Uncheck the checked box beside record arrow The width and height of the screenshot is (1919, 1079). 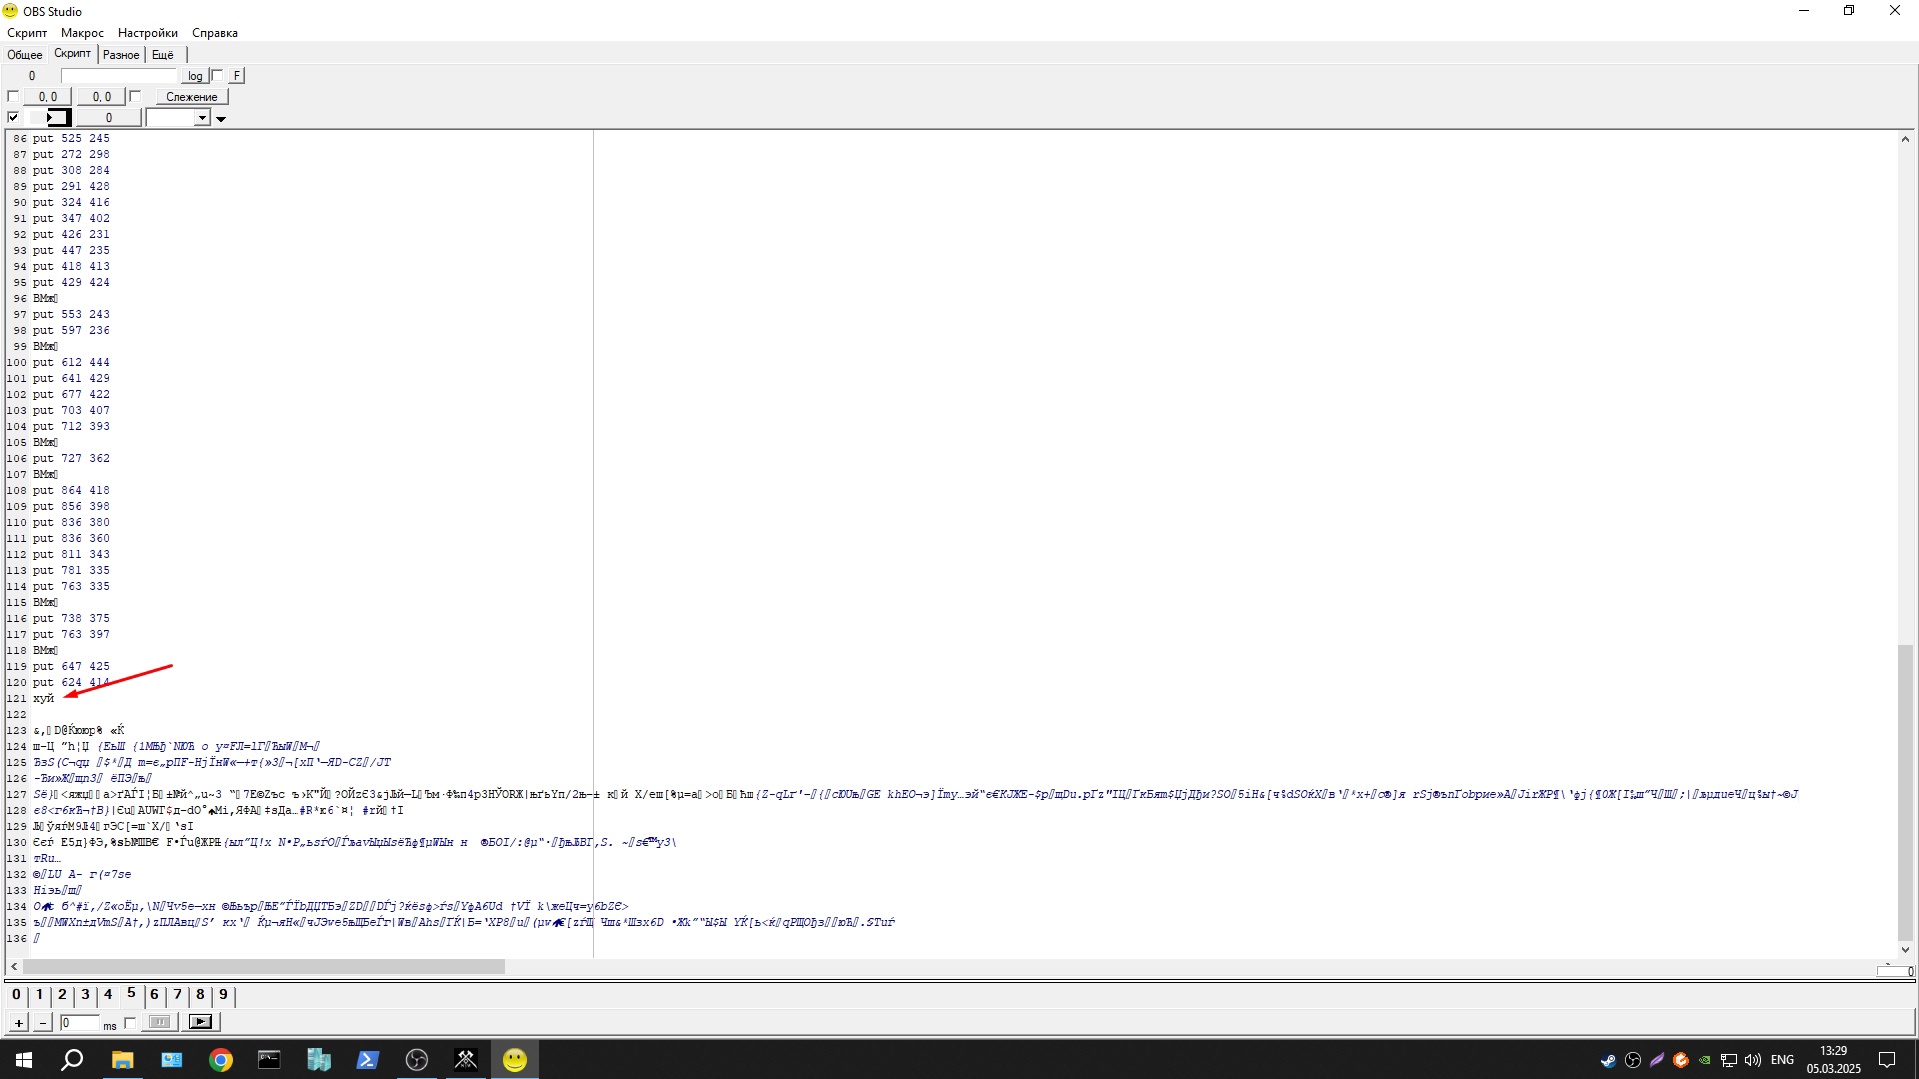[x=13, y=118]
